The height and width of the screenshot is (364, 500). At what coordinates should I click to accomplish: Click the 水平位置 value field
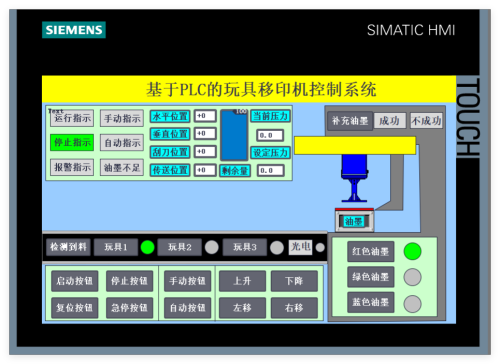click(205, 116)
